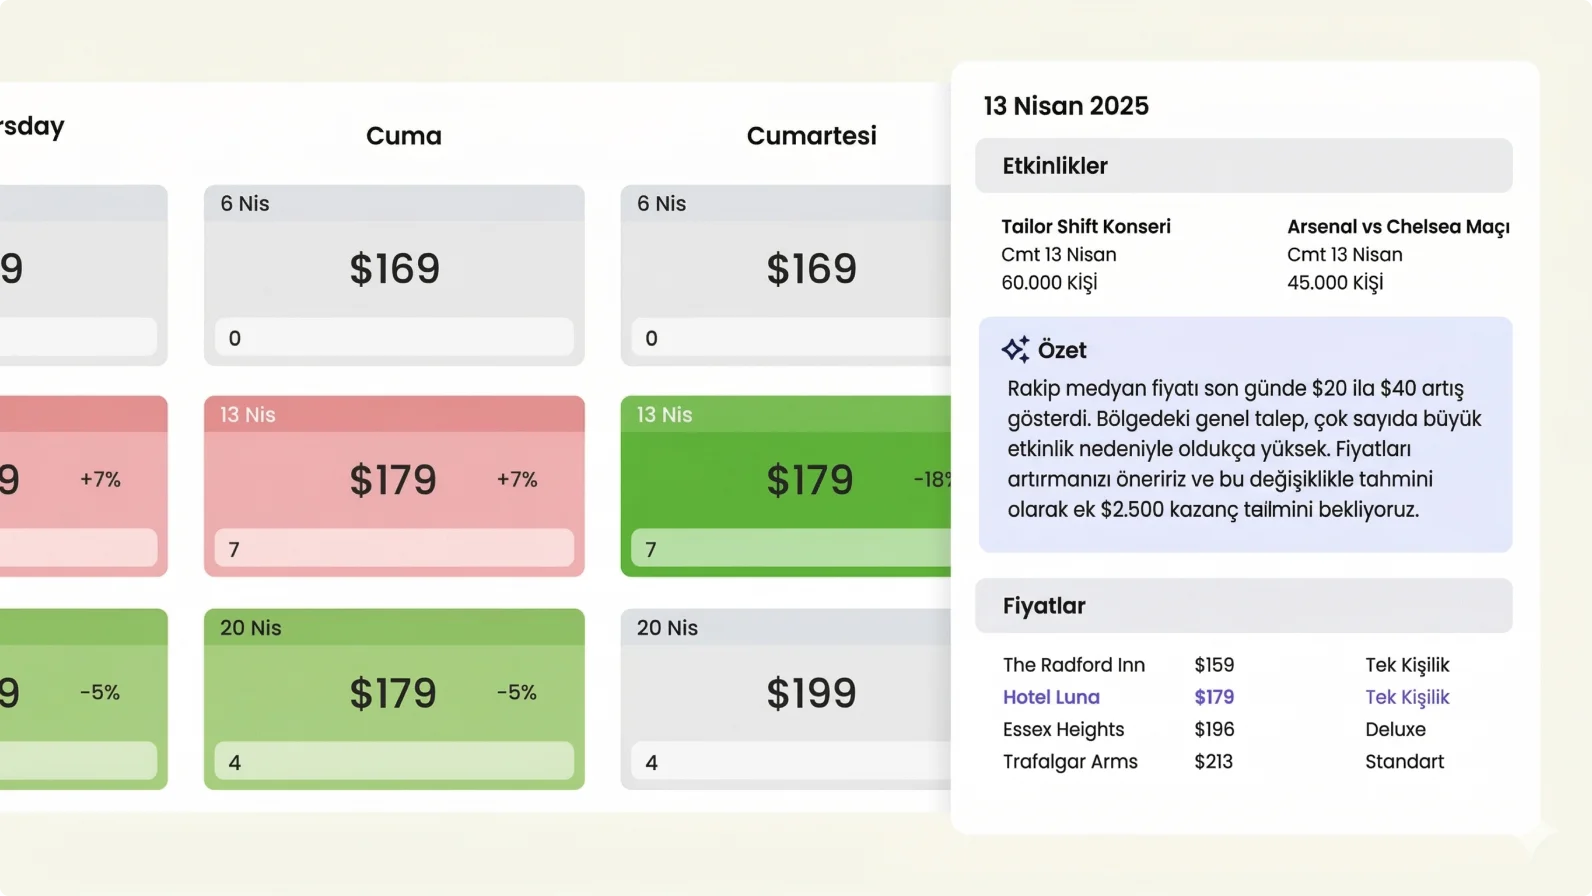Open the Cuma 6 Nis $169 price

click(394, 269)
